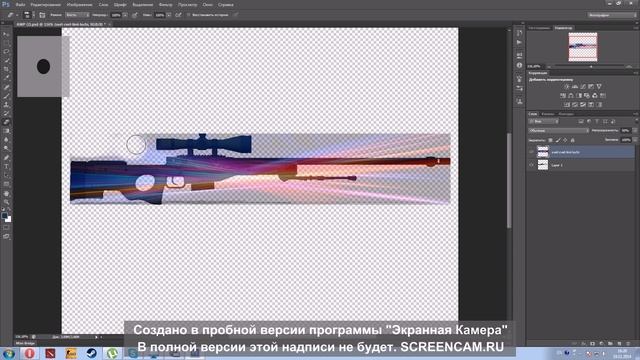Viewport: 640px width, 360px height.
Task: Open the eraser Mode dropdown
Action: (x=78, y=15)
